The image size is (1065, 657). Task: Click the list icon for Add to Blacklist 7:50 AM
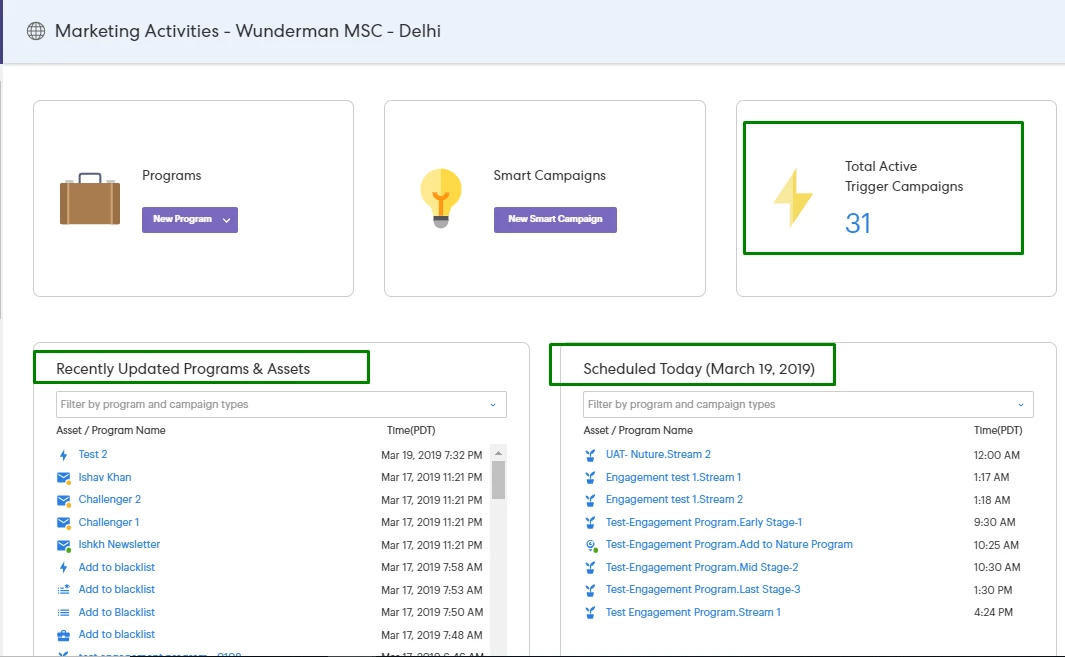63,613
